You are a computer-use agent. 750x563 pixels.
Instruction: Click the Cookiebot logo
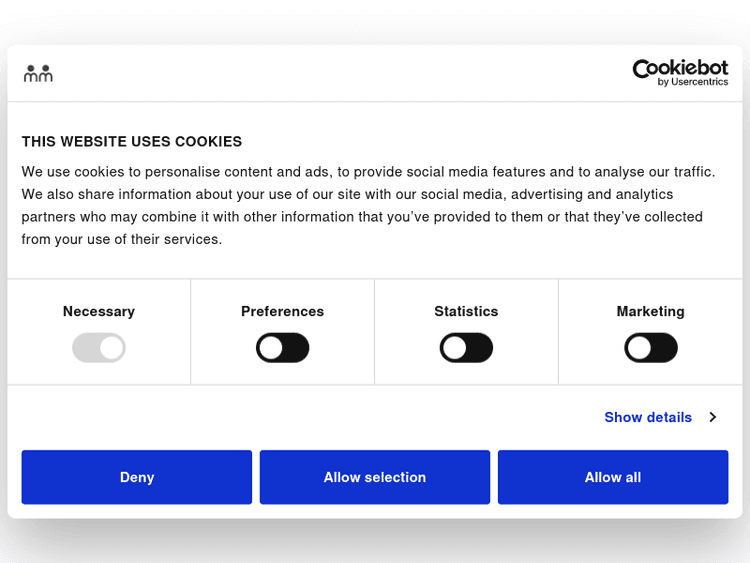pyautogui.click(x=680, y=68)
